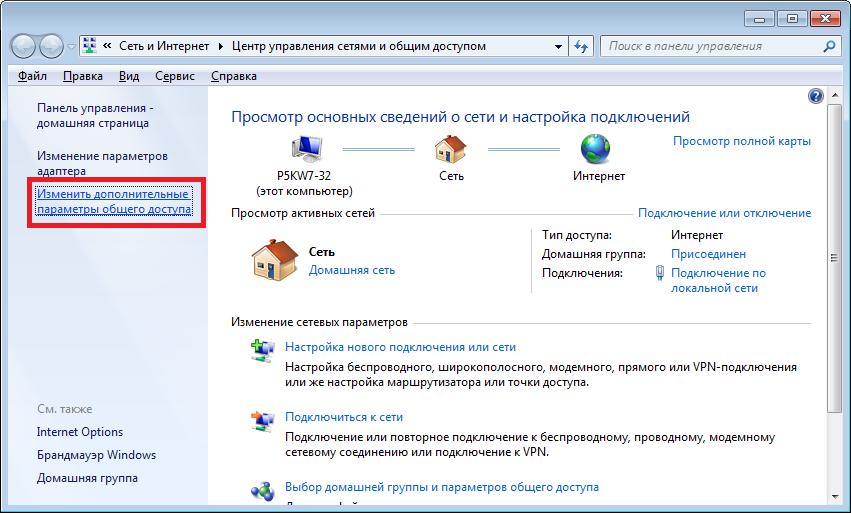851x513 pixels.
Task: Click the new connection setup icon
Action: [262, 349]
